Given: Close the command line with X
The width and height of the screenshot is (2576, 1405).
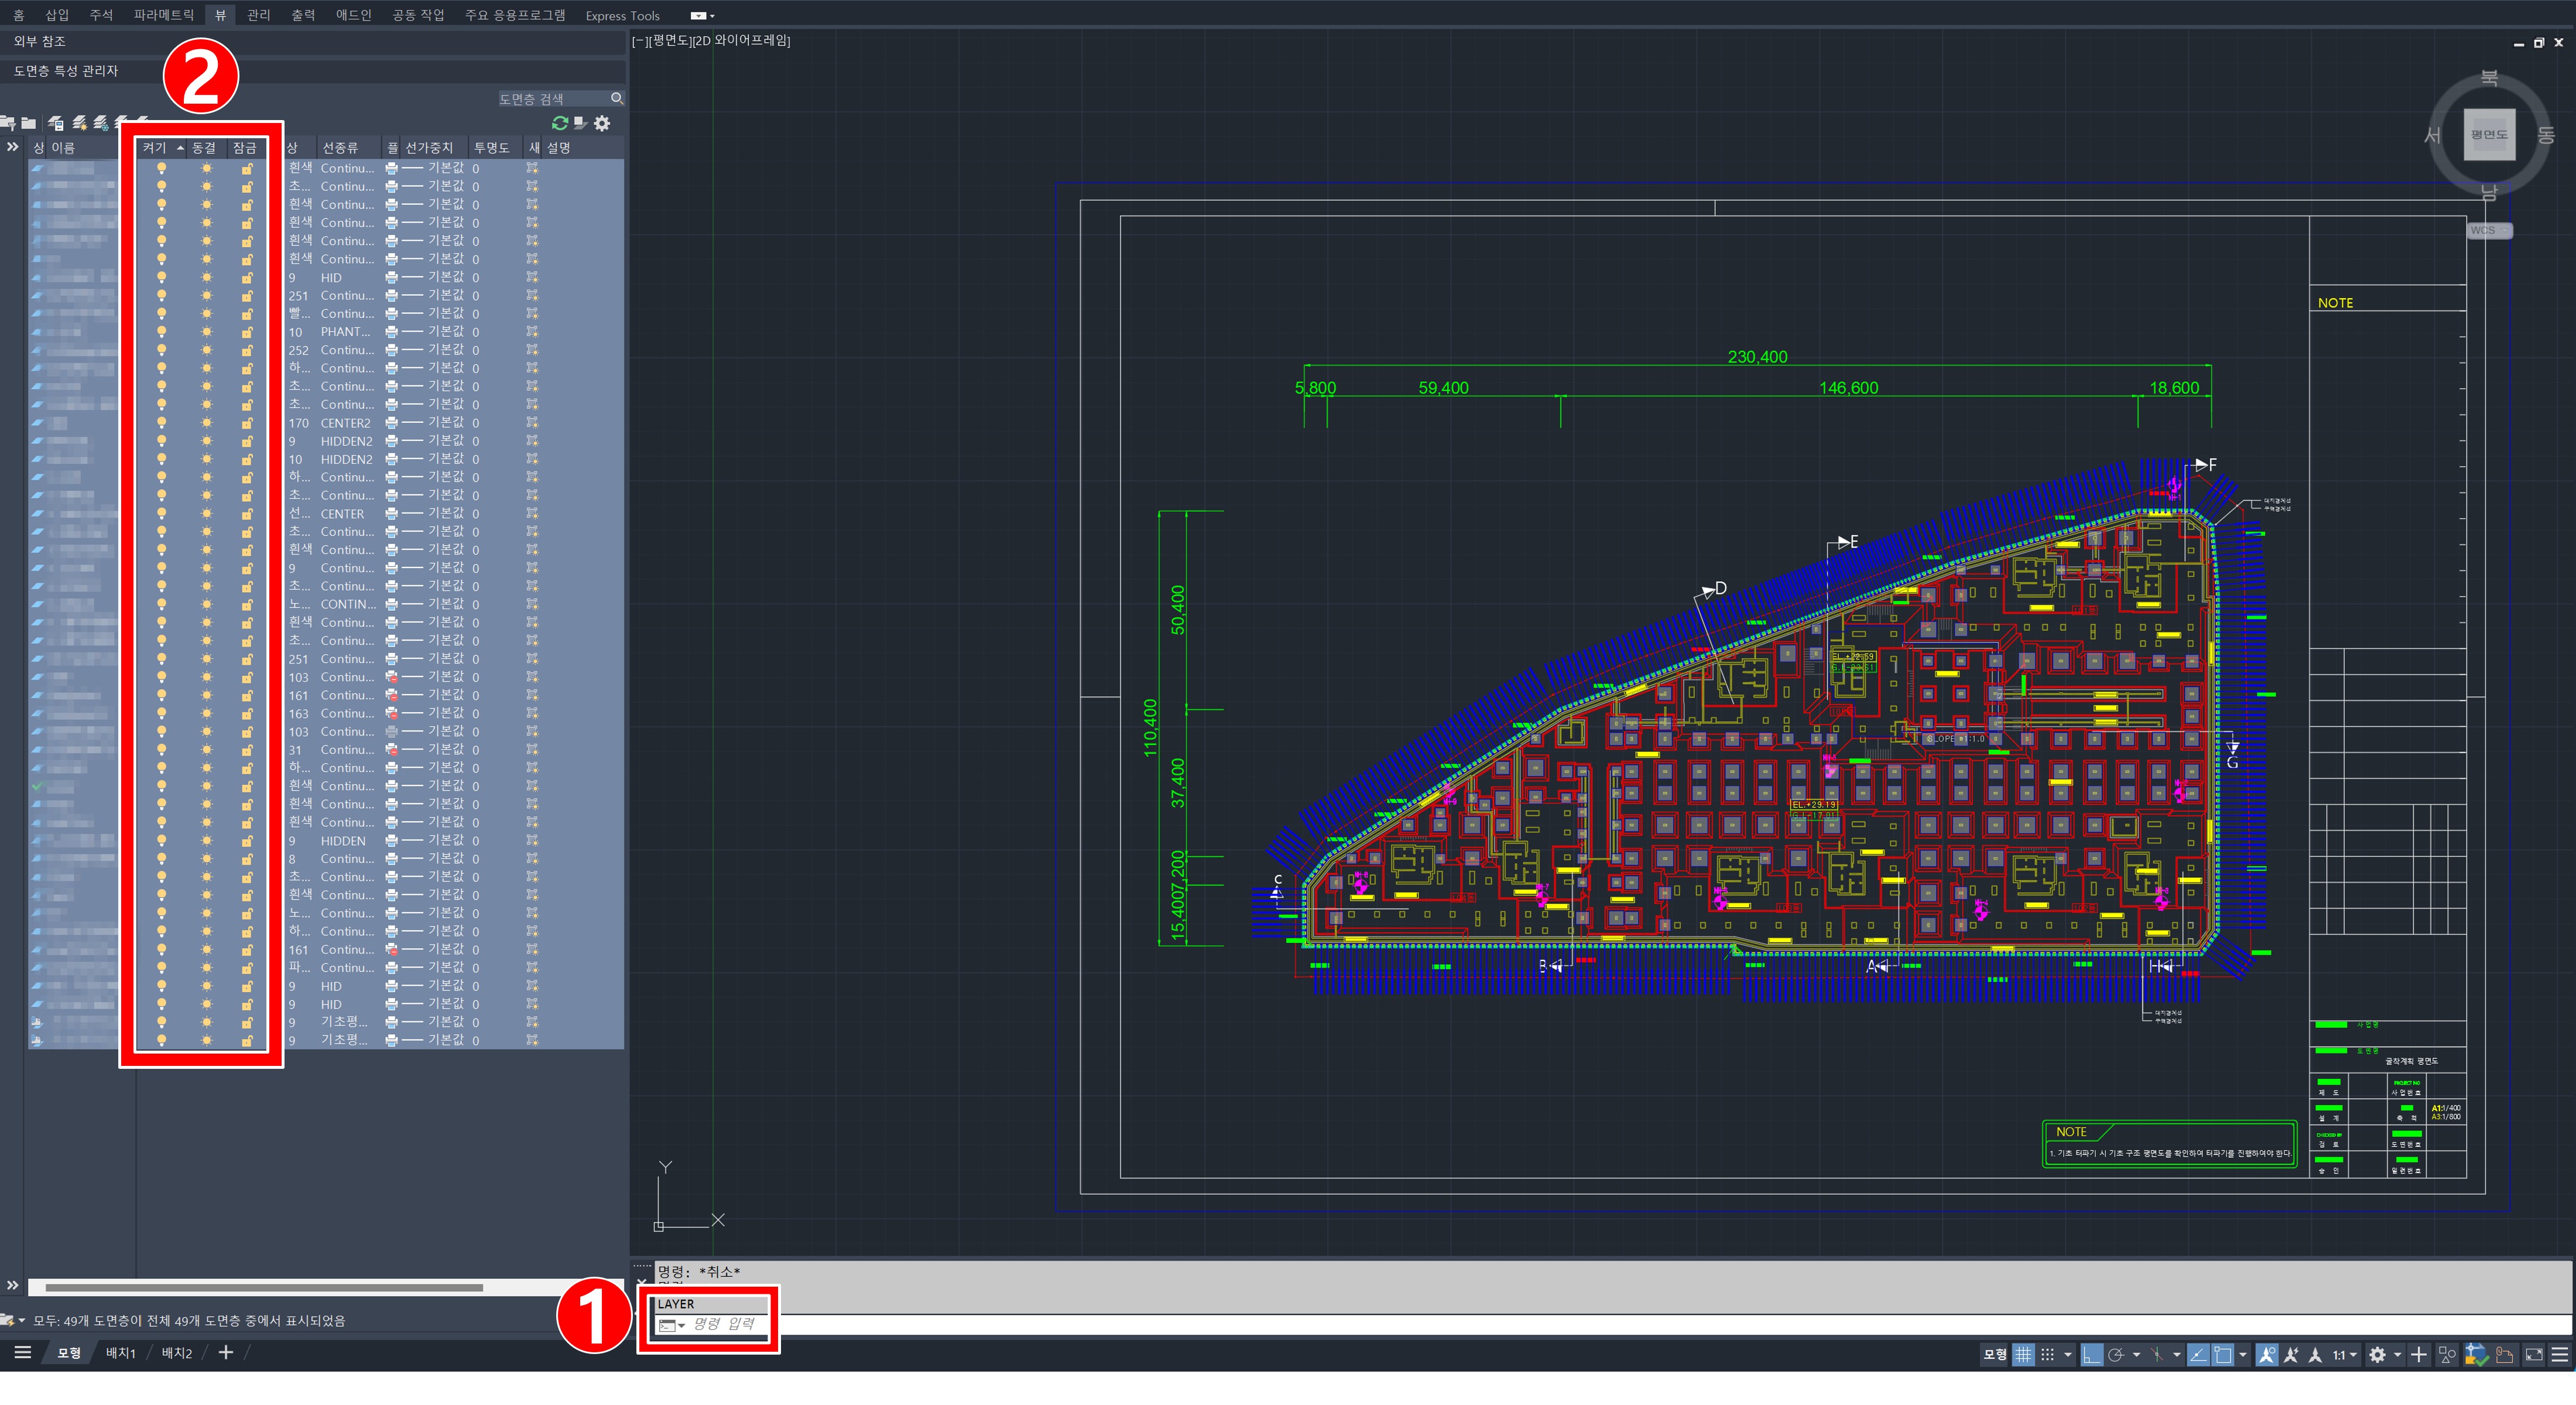Looking at the screenshot, I should [642, 1282].
